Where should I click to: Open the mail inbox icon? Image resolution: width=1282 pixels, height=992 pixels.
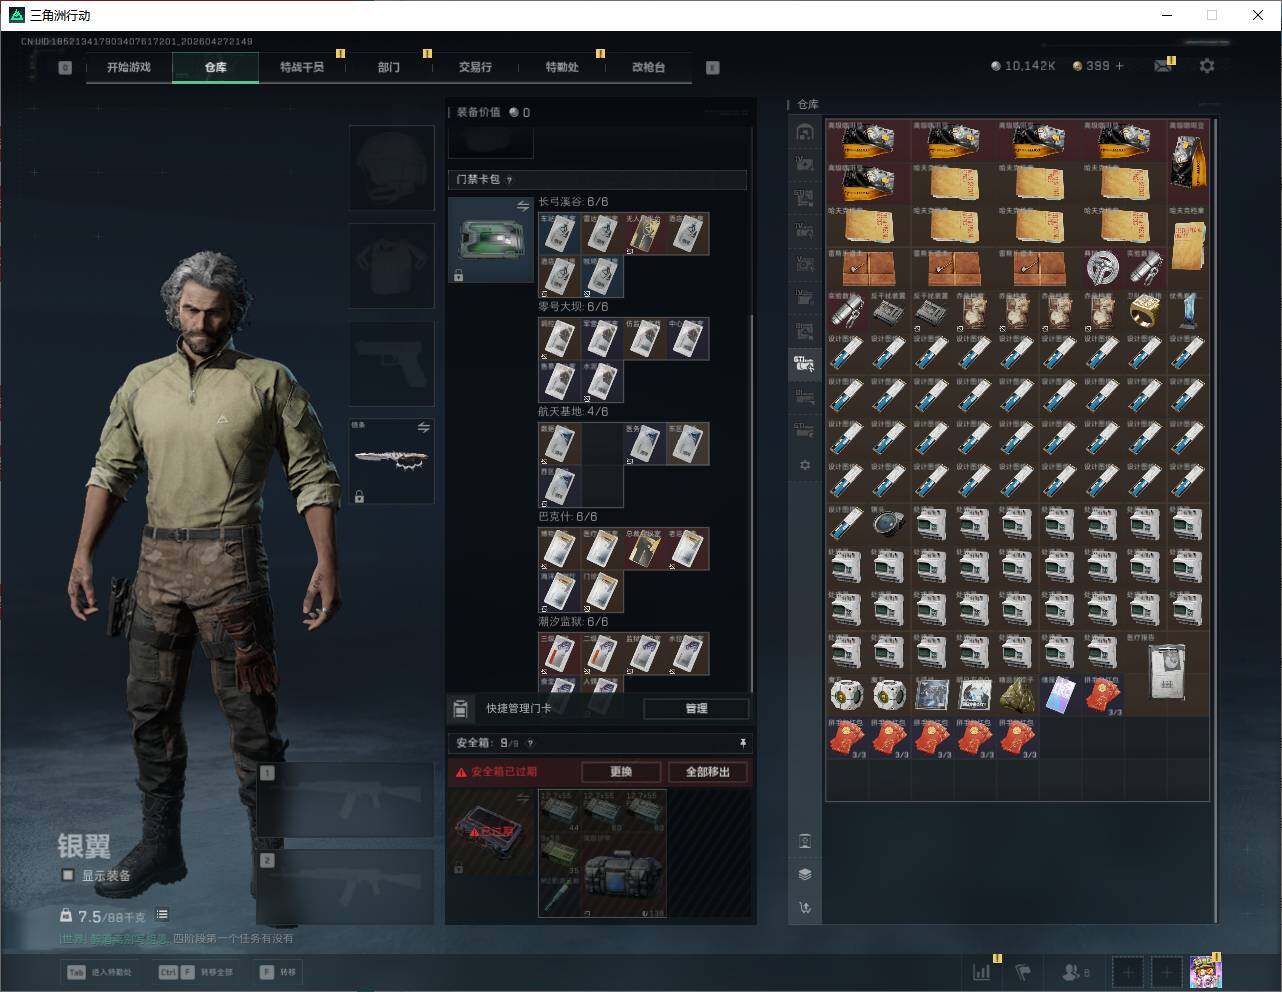tap(1163, 66)
